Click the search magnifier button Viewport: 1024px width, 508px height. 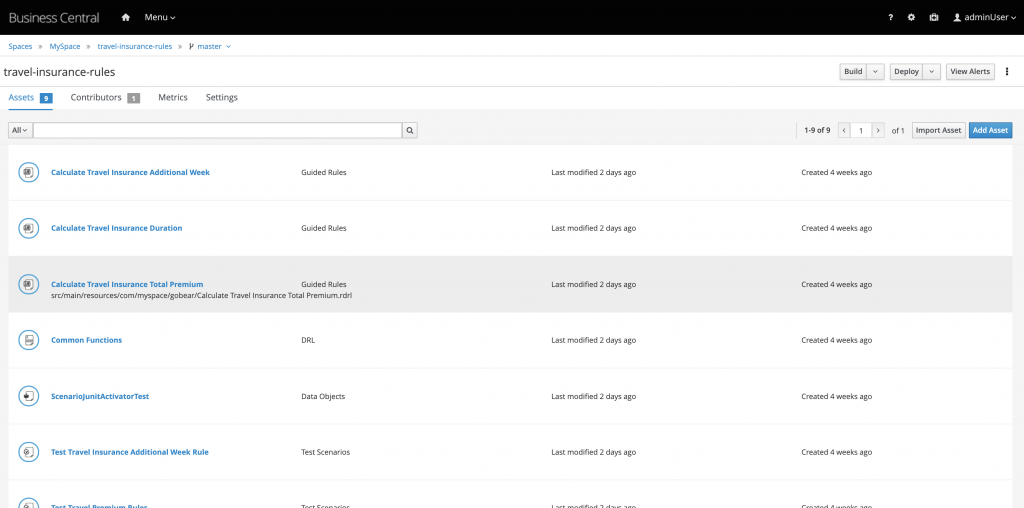click(x=410, y=130)
